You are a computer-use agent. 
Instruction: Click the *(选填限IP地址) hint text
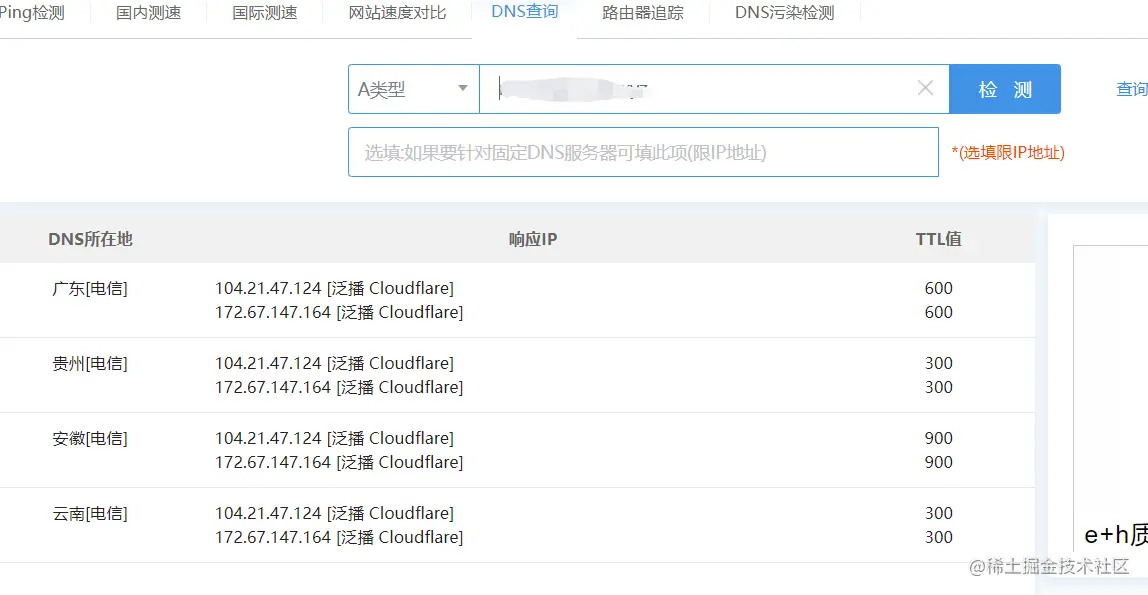click(1008, 152)
